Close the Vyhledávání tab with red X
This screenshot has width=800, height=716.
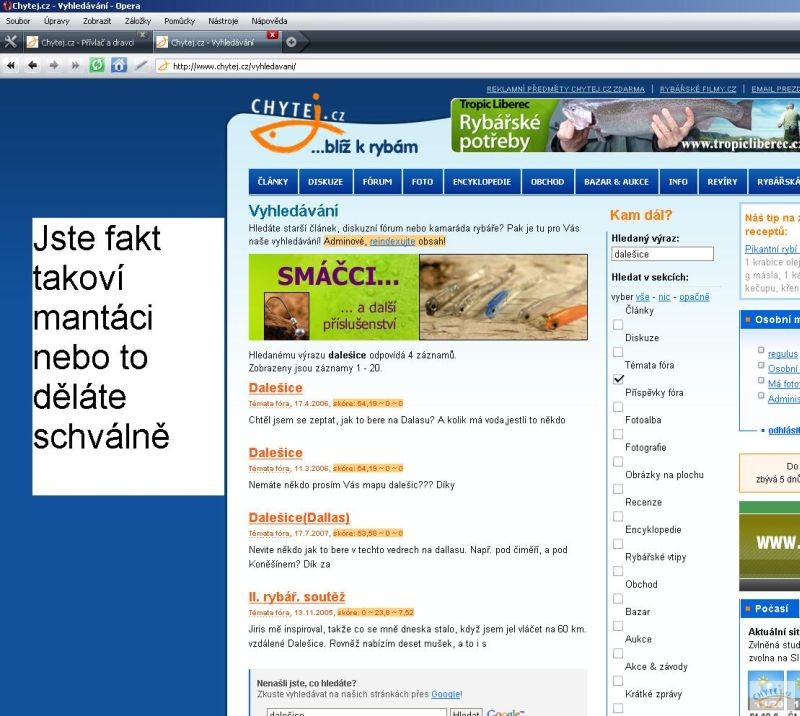pyautogui.click(x=272, y=35)
